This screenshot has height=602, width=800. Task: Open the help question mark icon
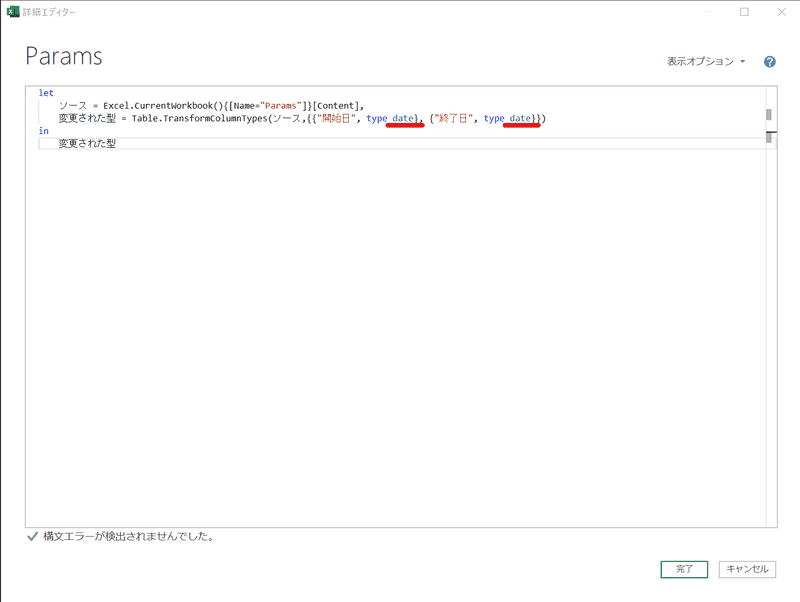[x=770, y=62]
